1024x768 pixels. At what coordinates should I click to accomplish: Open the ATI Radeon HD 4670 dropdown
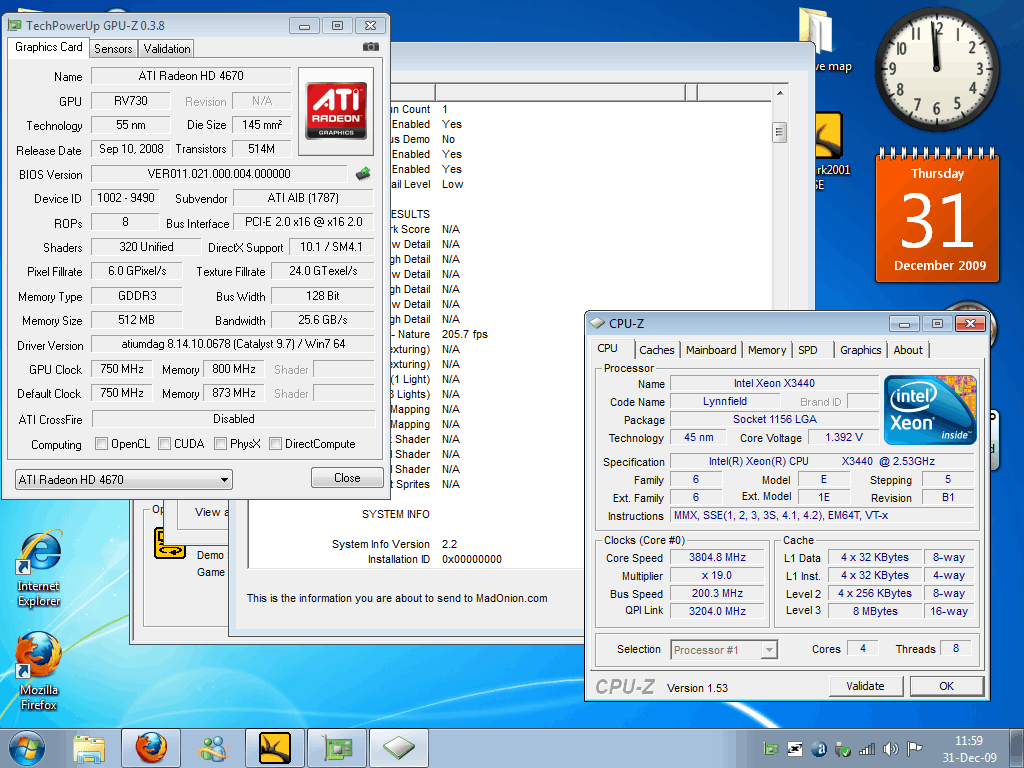tap(123, 479)
